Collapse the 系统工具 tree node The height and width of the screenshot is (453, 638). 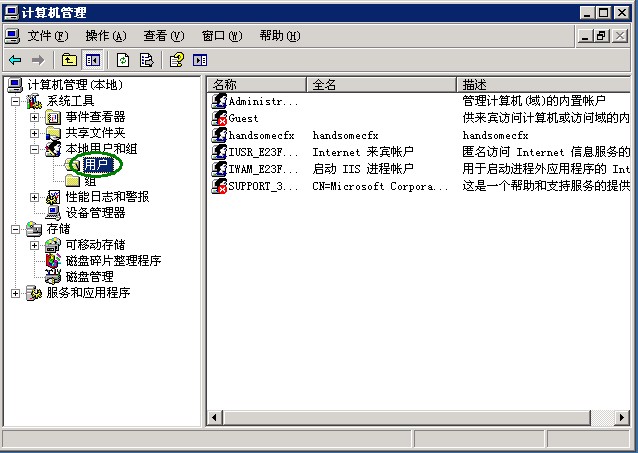(x=15, y=101)
